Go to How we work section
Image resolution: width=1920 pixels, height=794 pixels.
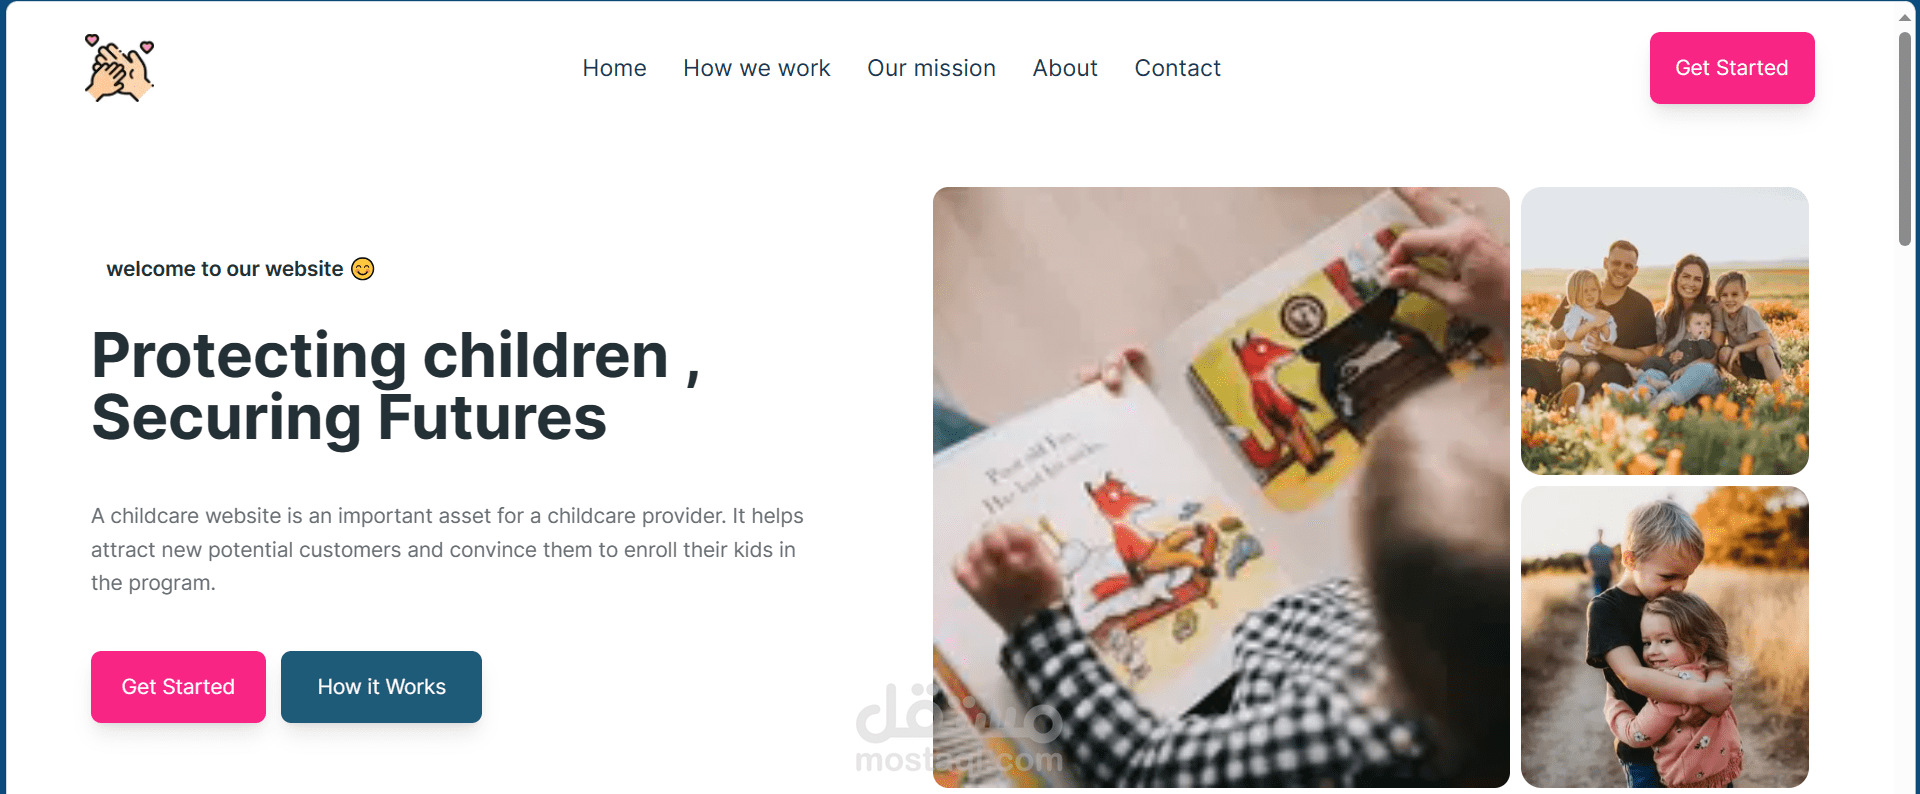pyautogui.click(x=757, y=68)
